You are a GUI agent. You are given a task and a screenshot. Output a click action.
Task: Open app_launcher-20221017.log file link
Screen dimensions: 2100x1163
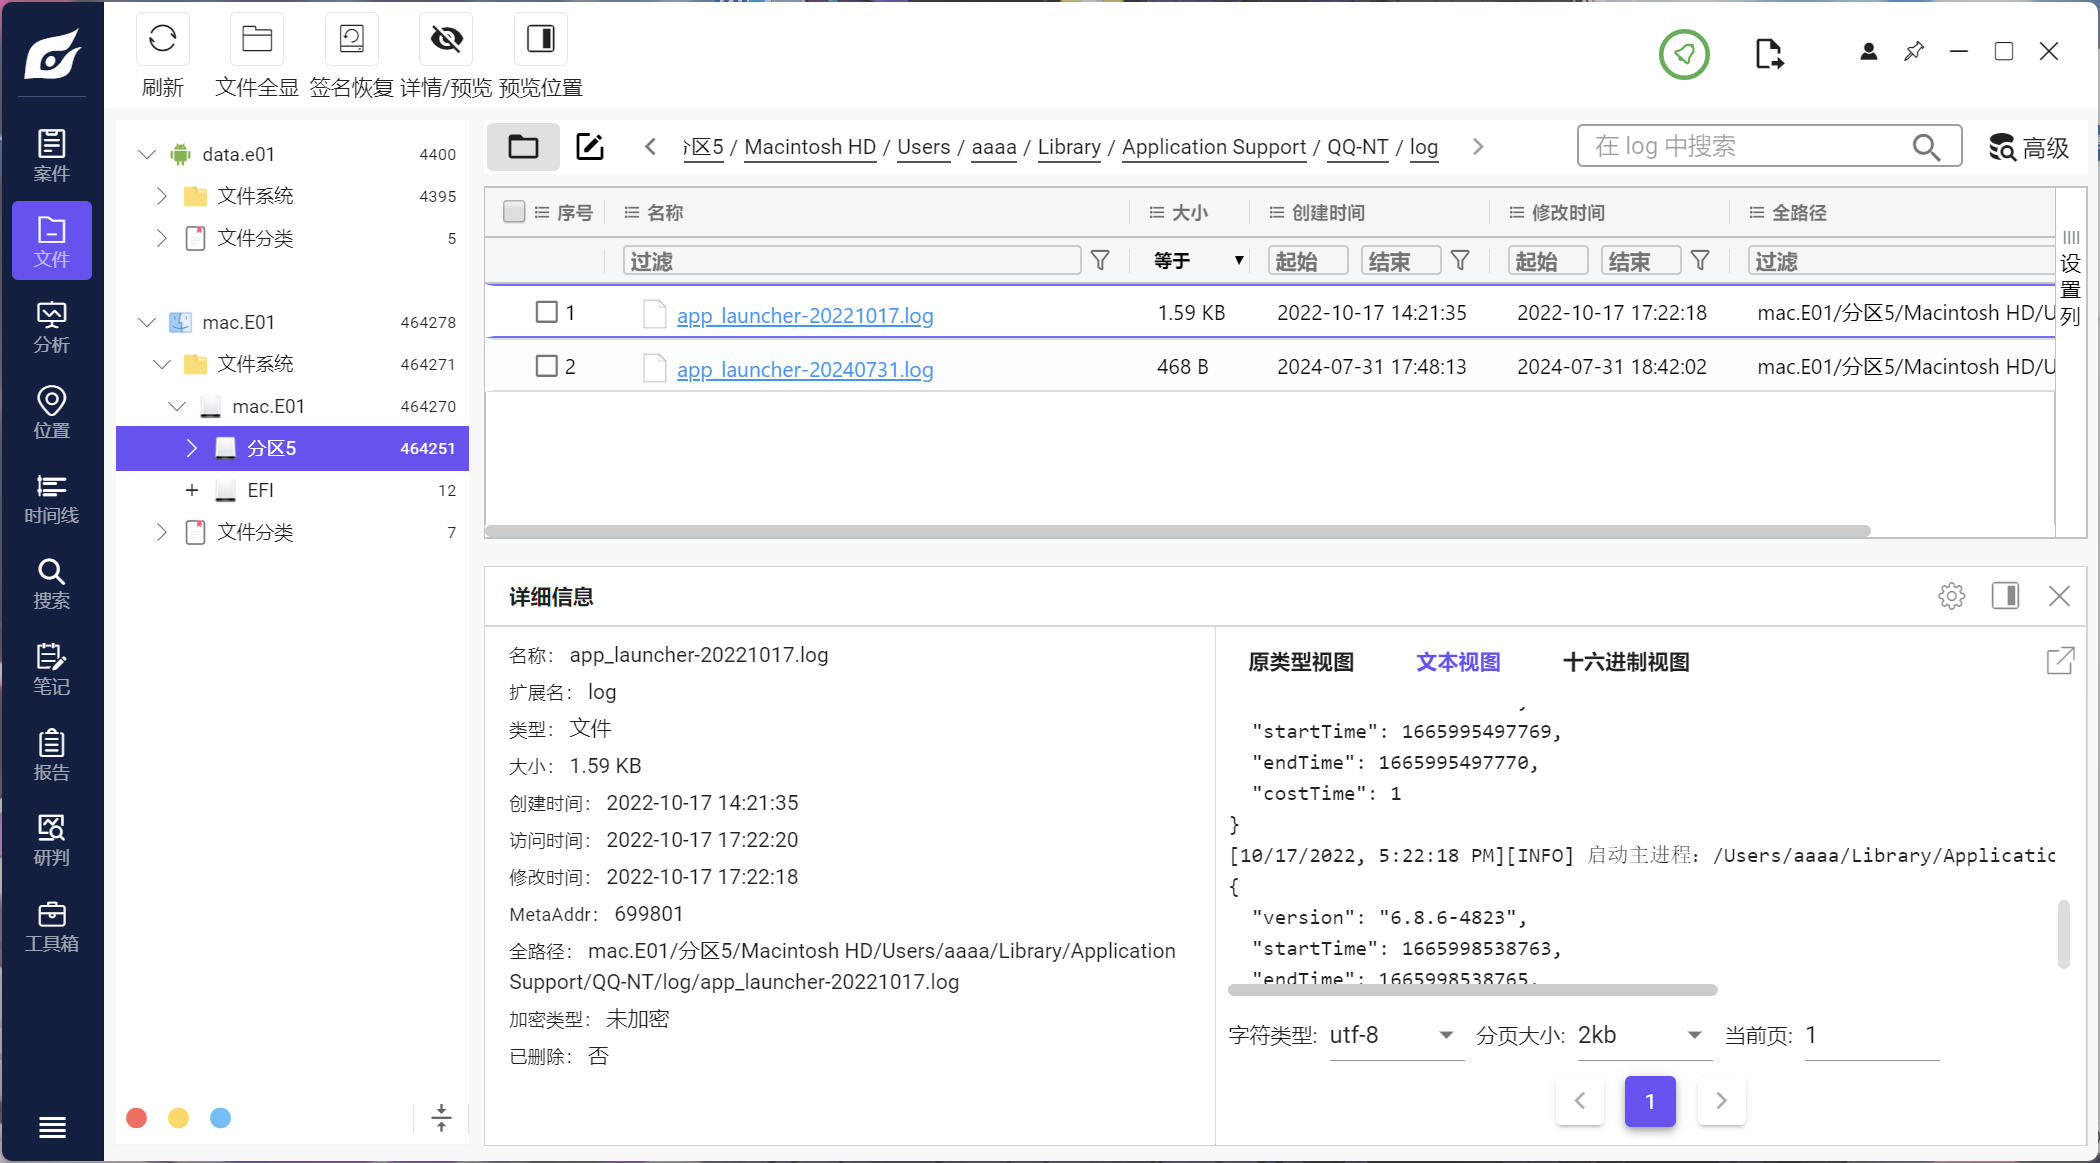click(805, 315)
